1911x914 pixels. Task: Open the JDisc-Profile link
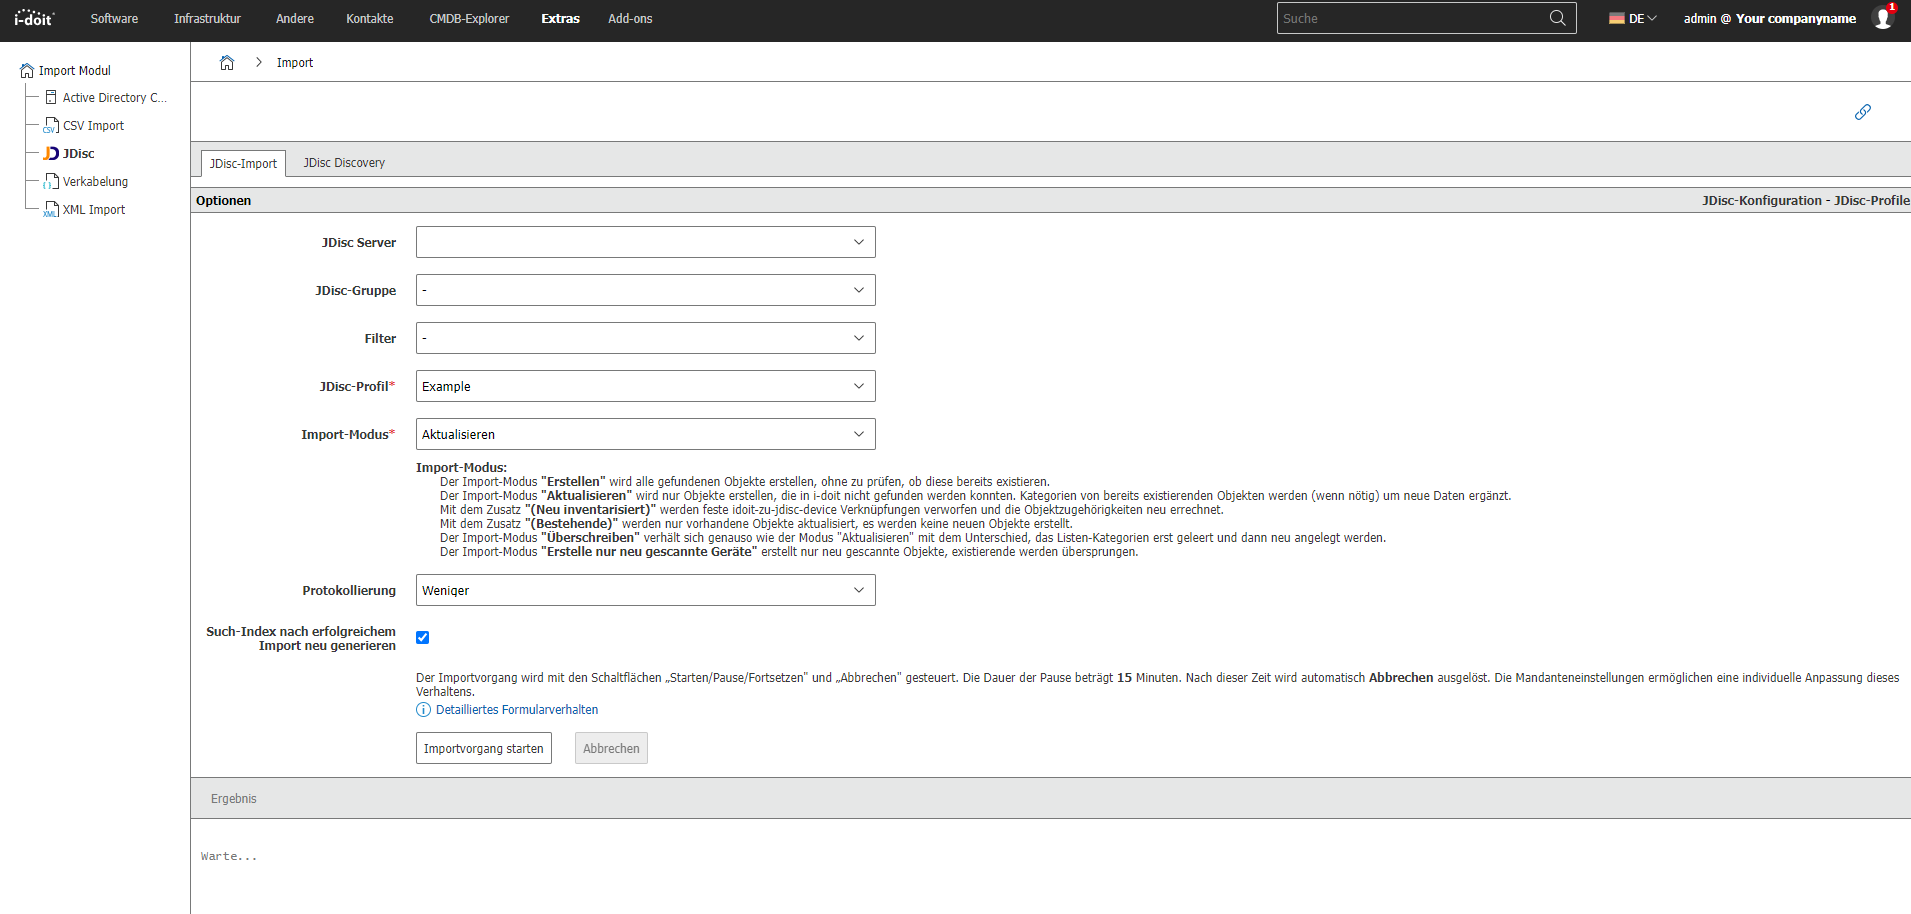[1872, 201]
